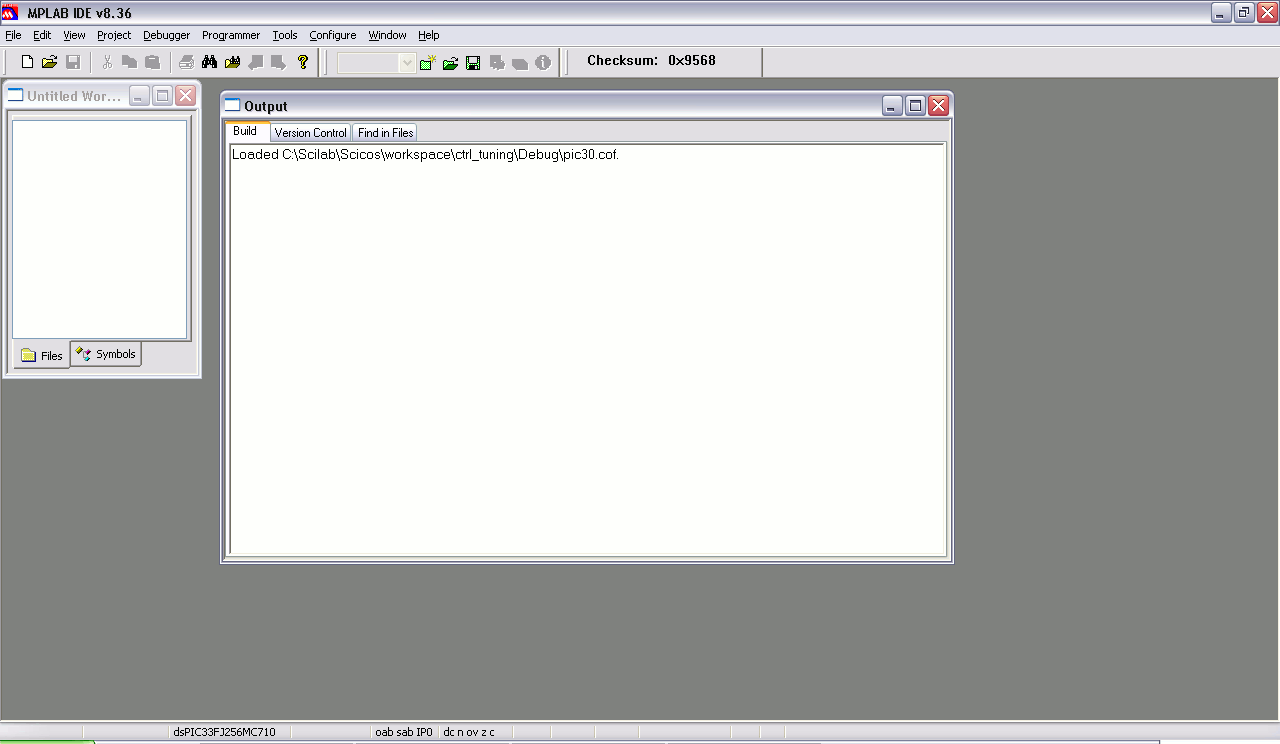Click the yellow question mark Help icon
Screen dimensions: 1280x744
coord(303,62)
